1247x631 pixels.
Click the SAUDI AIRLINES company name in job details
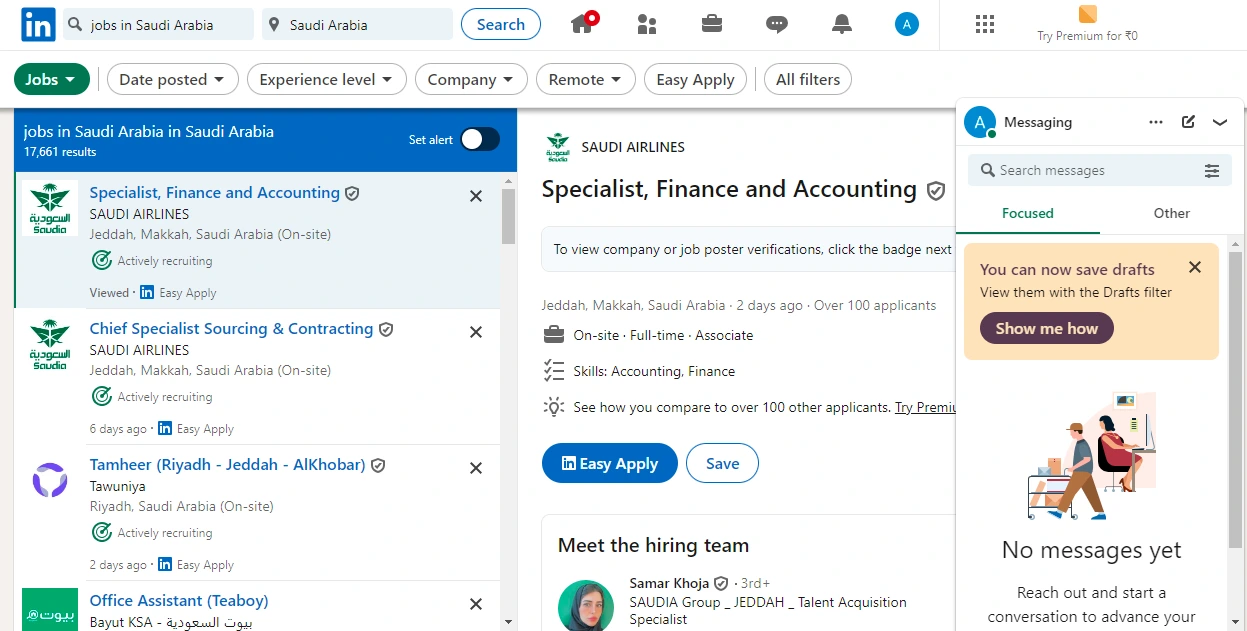[x=633, y=147]
